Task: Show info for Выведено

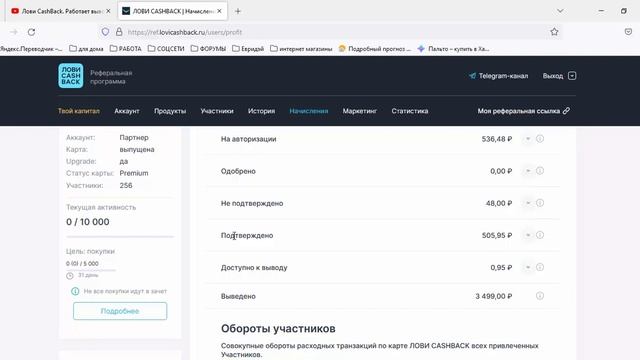Action: tap(540, 296)
